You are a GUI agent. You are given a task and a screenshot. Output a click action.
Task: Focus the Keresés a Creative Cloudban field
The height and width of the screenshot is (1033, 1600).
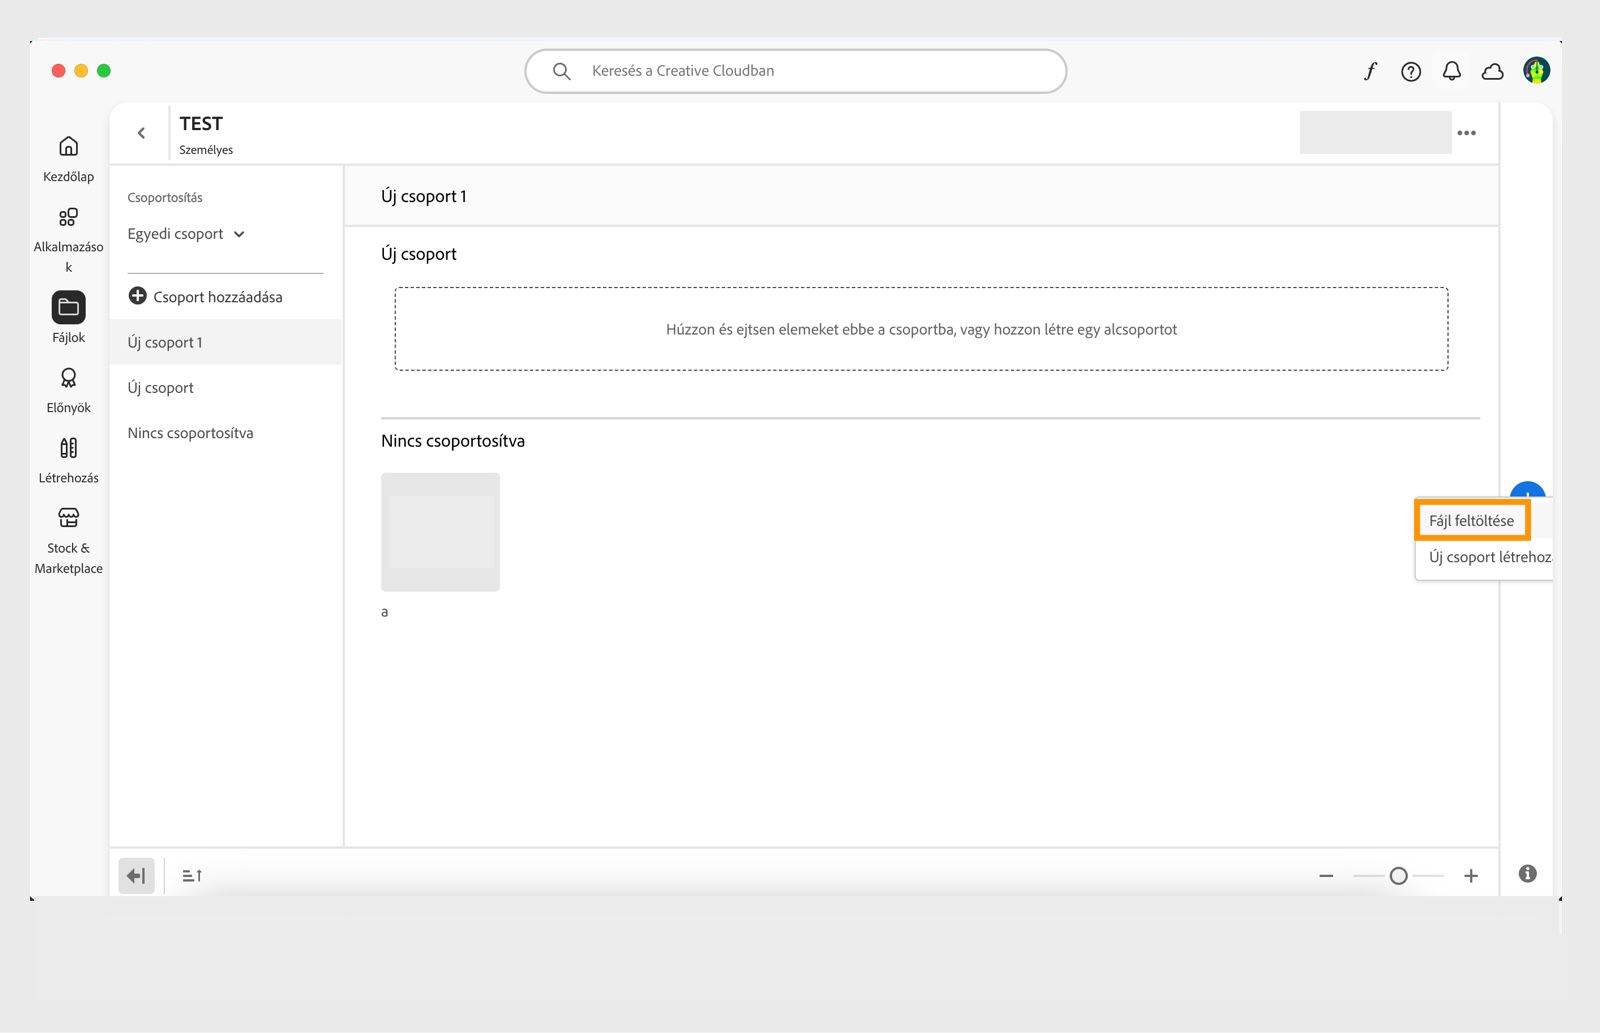[x=796, y=71]
